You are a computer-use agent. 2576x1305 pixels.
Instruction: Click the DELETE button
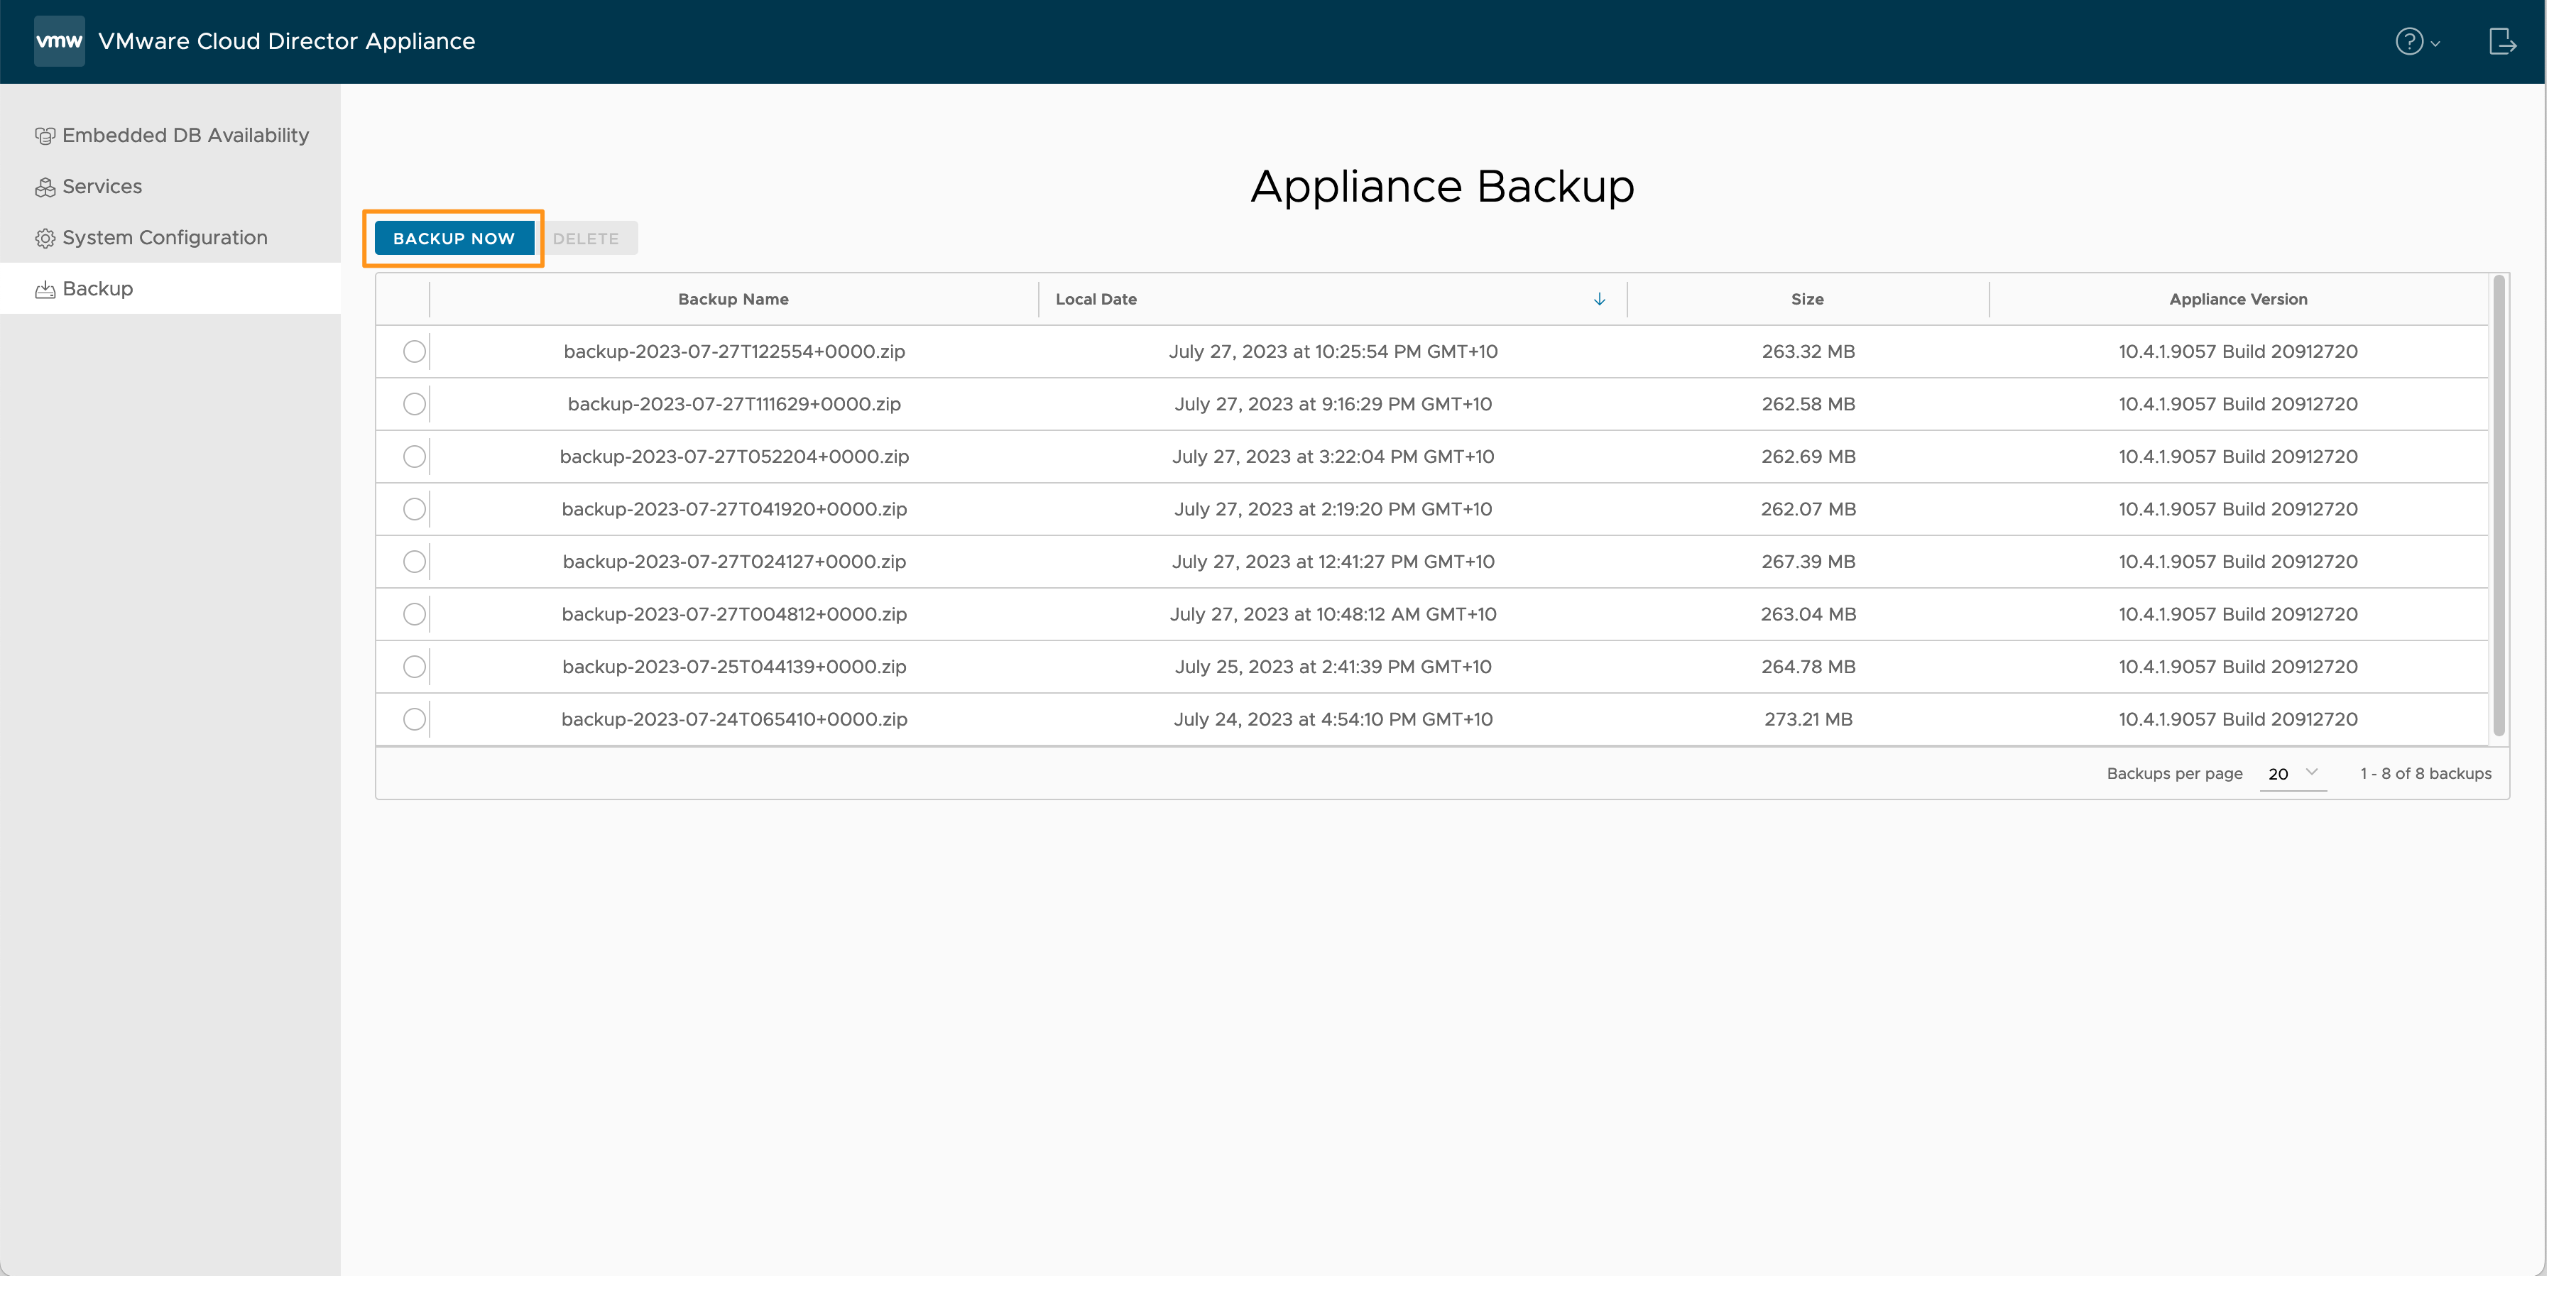point(586,238)
